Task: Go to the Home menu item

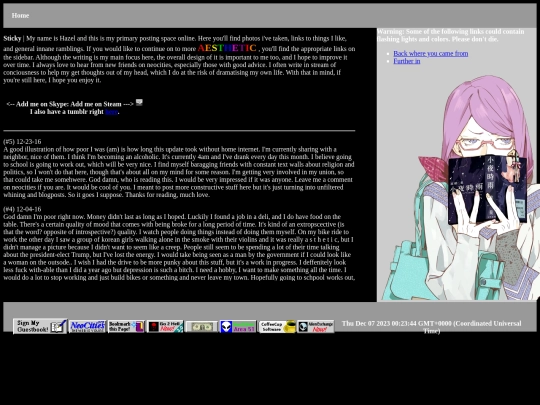Action: tap(20, 15)
